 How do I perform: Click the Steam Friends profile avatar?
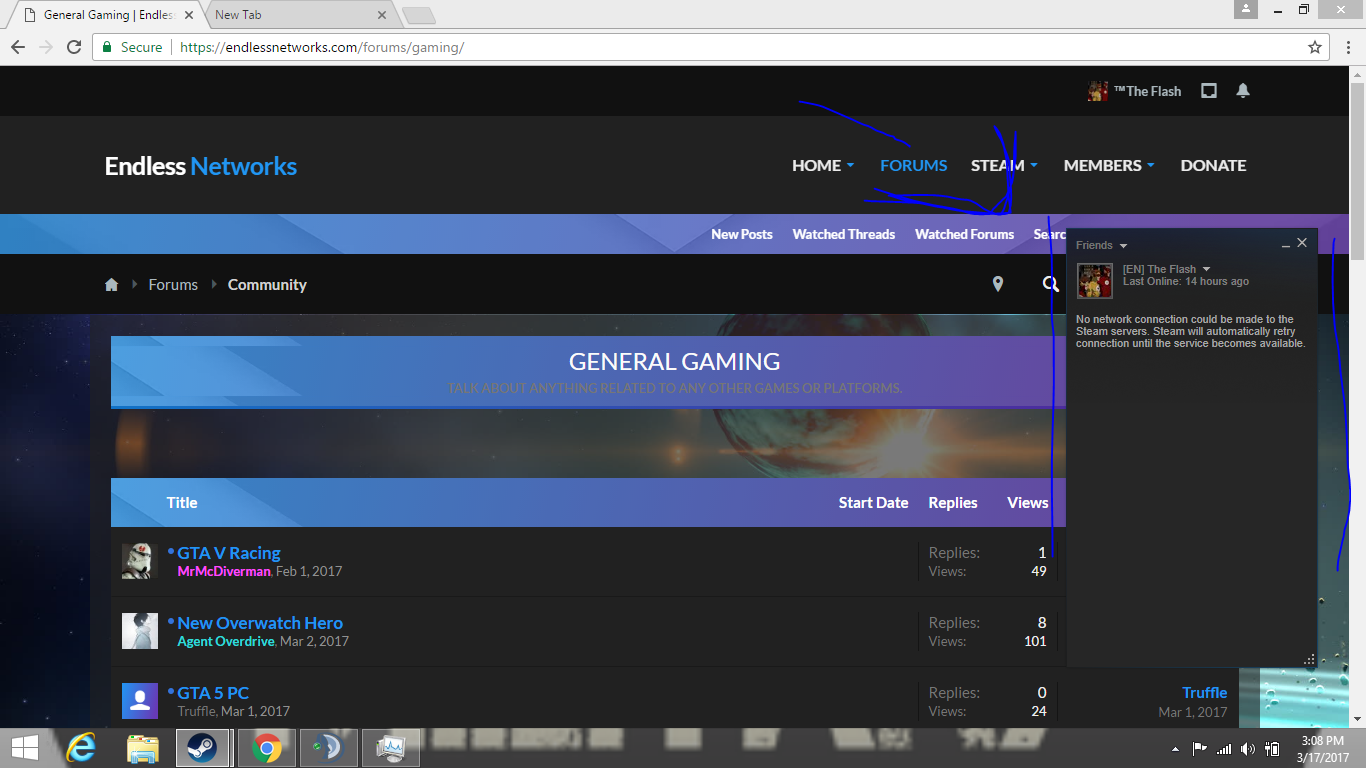(1095, 281)
